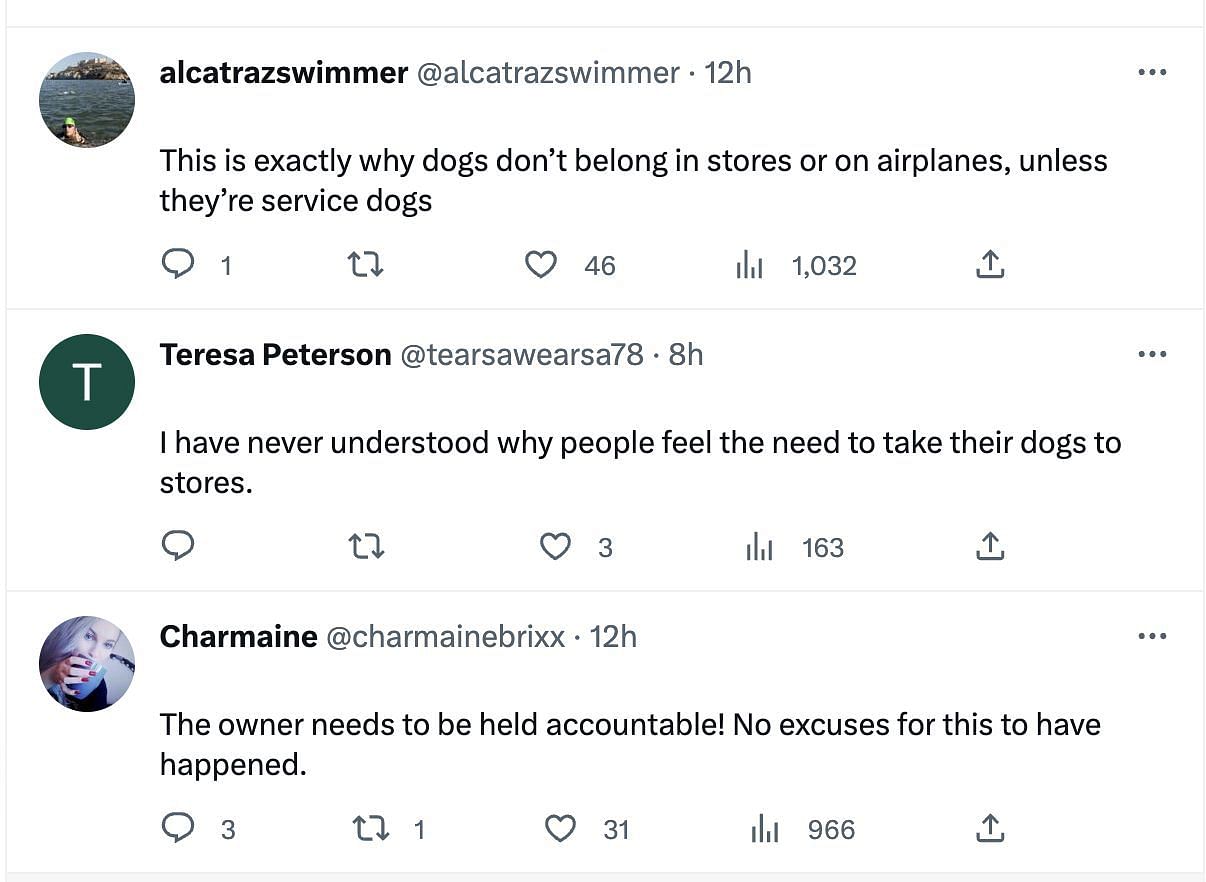
Task: Like alcatrazswimmer's tweet
Action: [541, 265]
